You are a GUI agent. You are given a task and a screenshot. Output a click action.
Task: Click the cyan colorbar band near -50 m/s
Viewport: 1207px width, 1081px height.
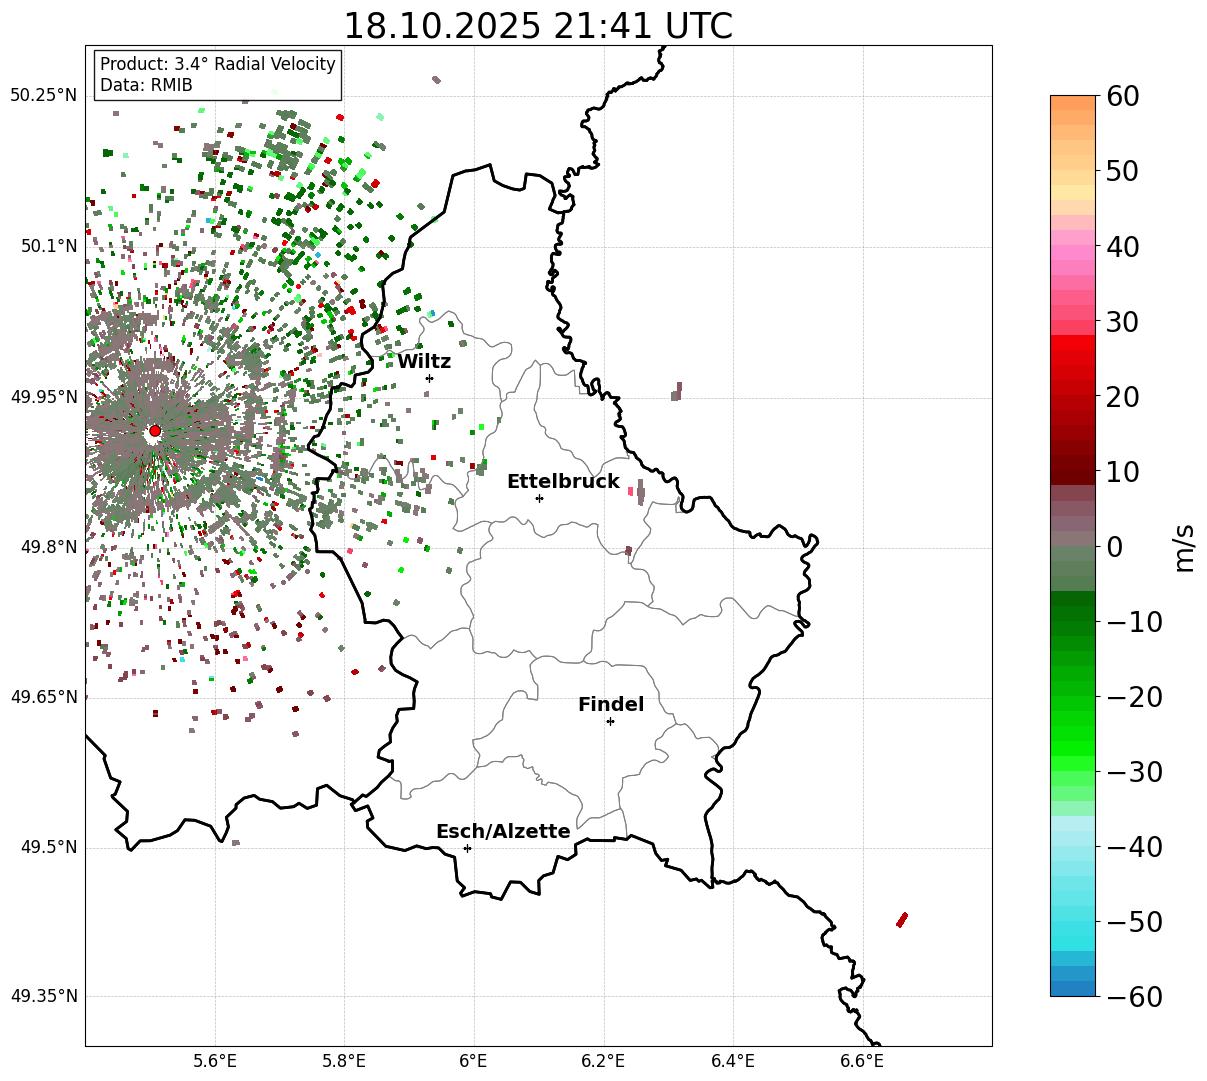tap(1073, 927)
